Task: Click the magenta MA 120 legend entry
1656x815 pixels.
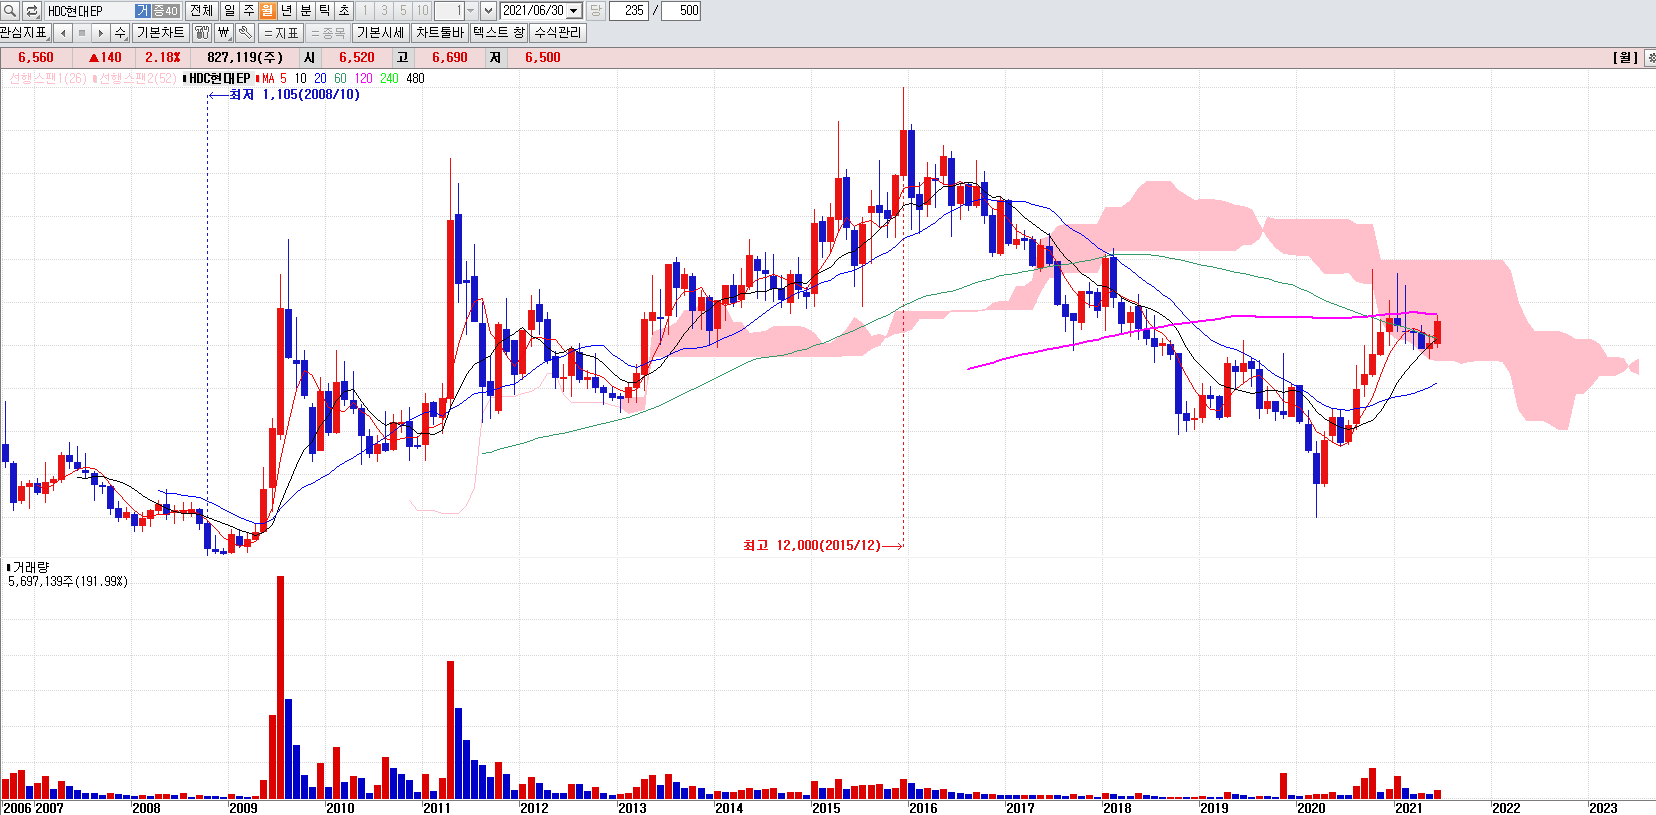Action: tap(363, 78)
